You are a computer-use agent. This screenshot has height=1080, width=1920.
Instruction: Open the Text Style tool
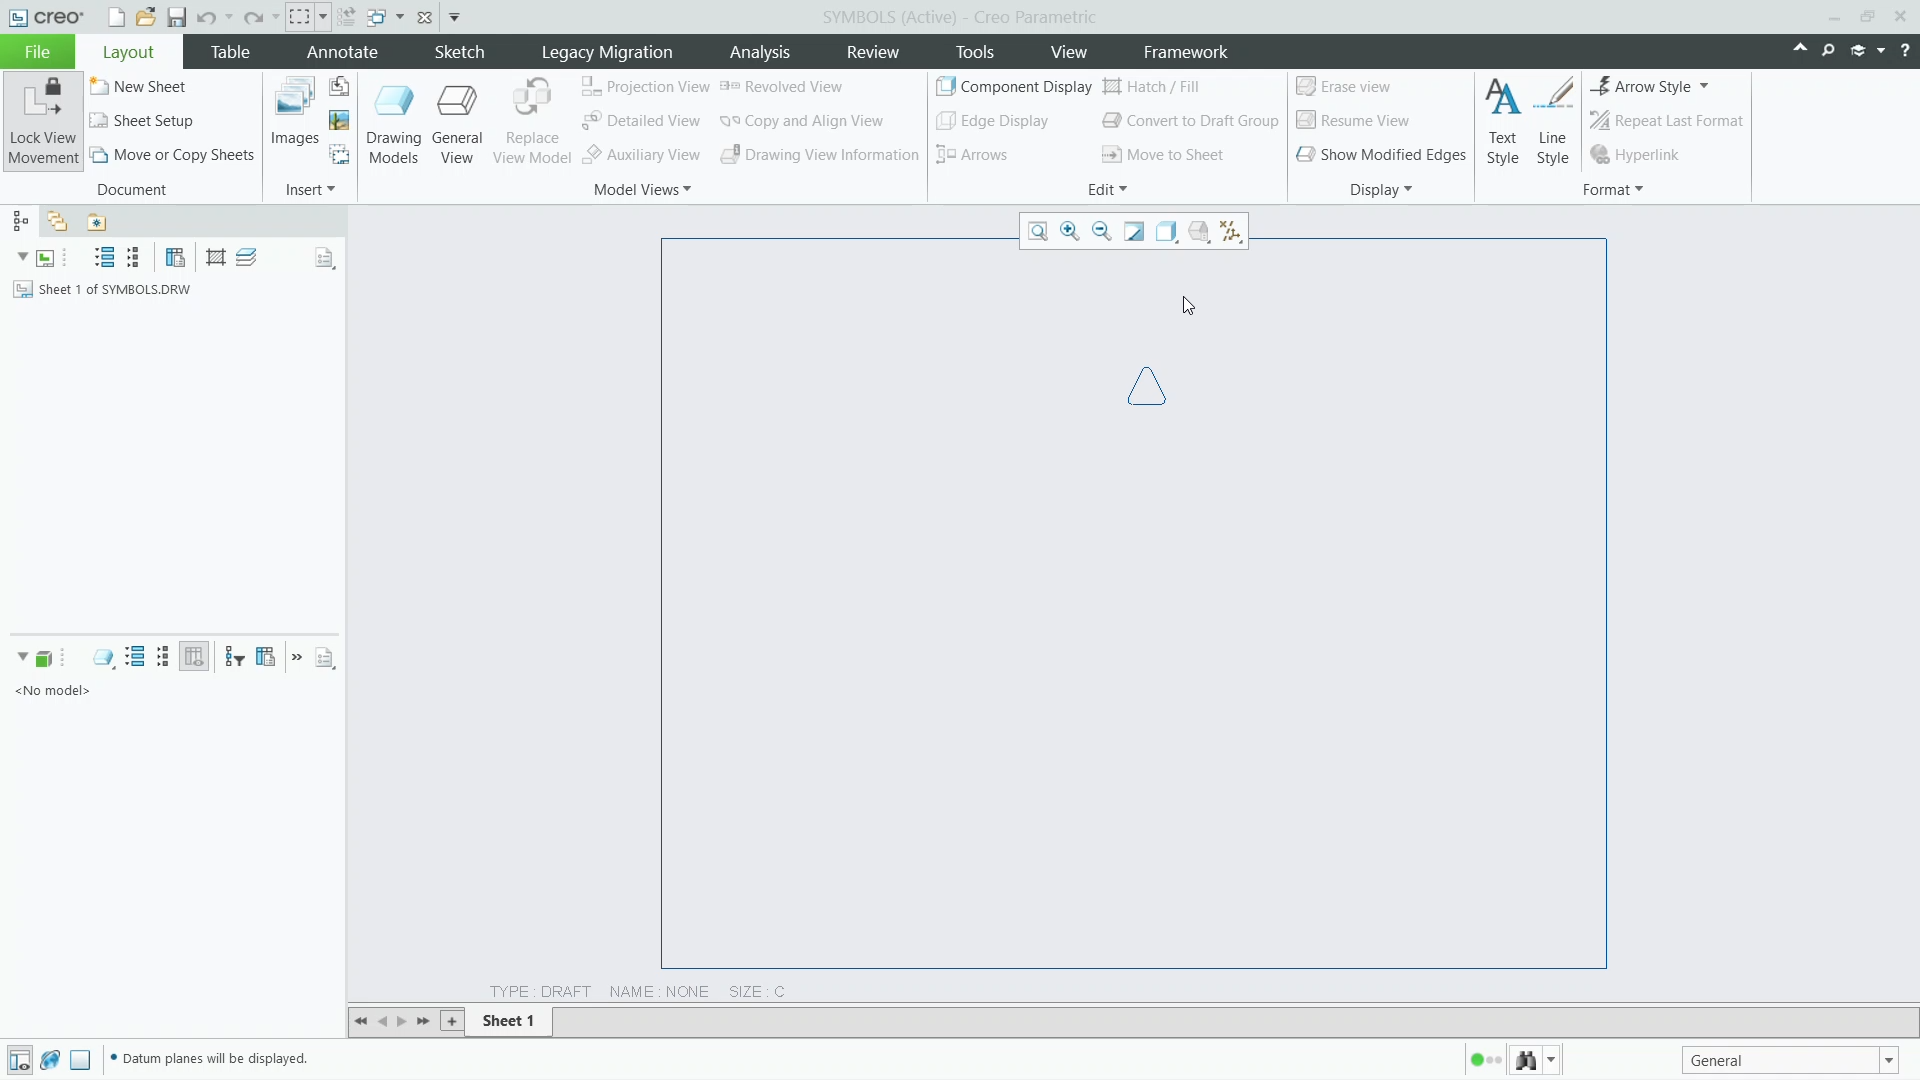[1502, 121]
